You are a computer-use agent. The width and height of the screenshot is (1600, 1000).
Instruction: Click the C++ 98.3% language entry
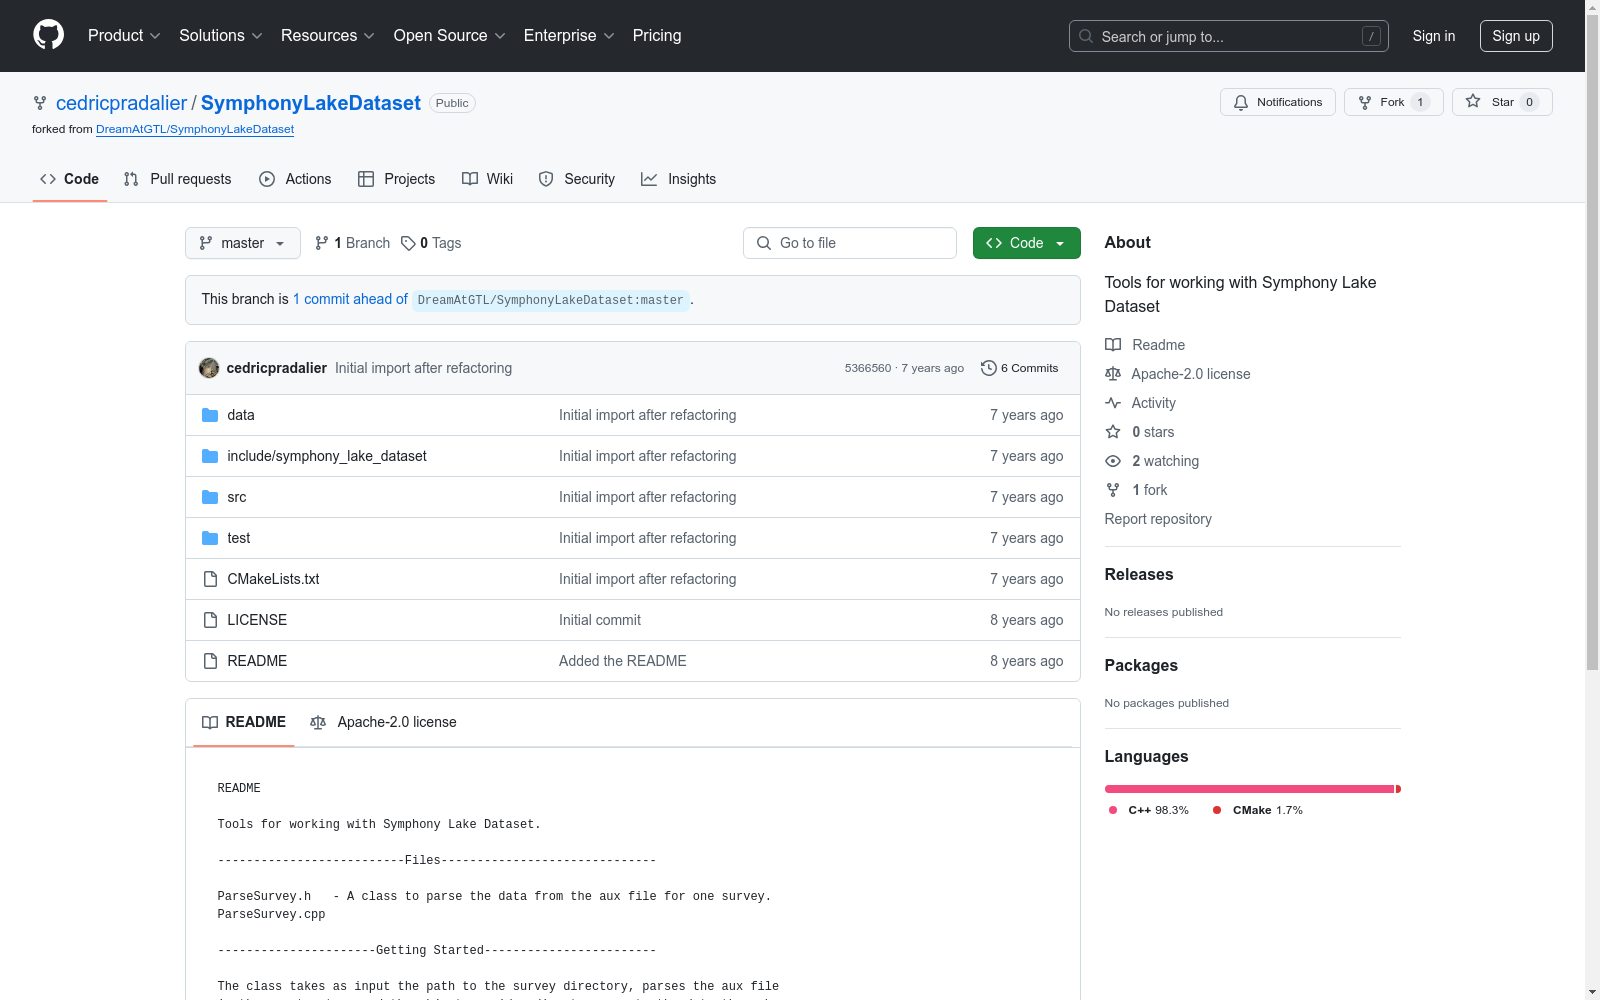[1149, 810]
